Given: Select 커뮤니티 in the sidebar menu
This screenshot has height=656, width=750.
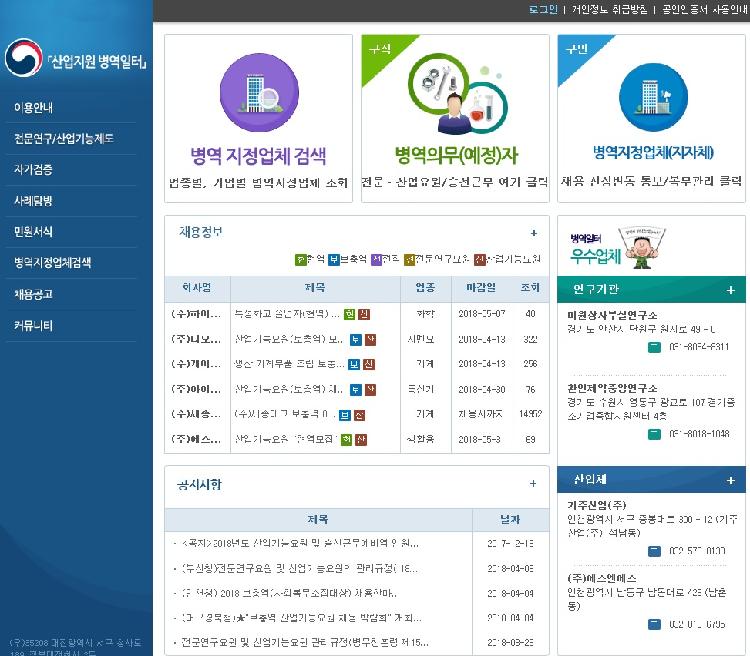Looking at the screenshot, I should coord(33,326).
